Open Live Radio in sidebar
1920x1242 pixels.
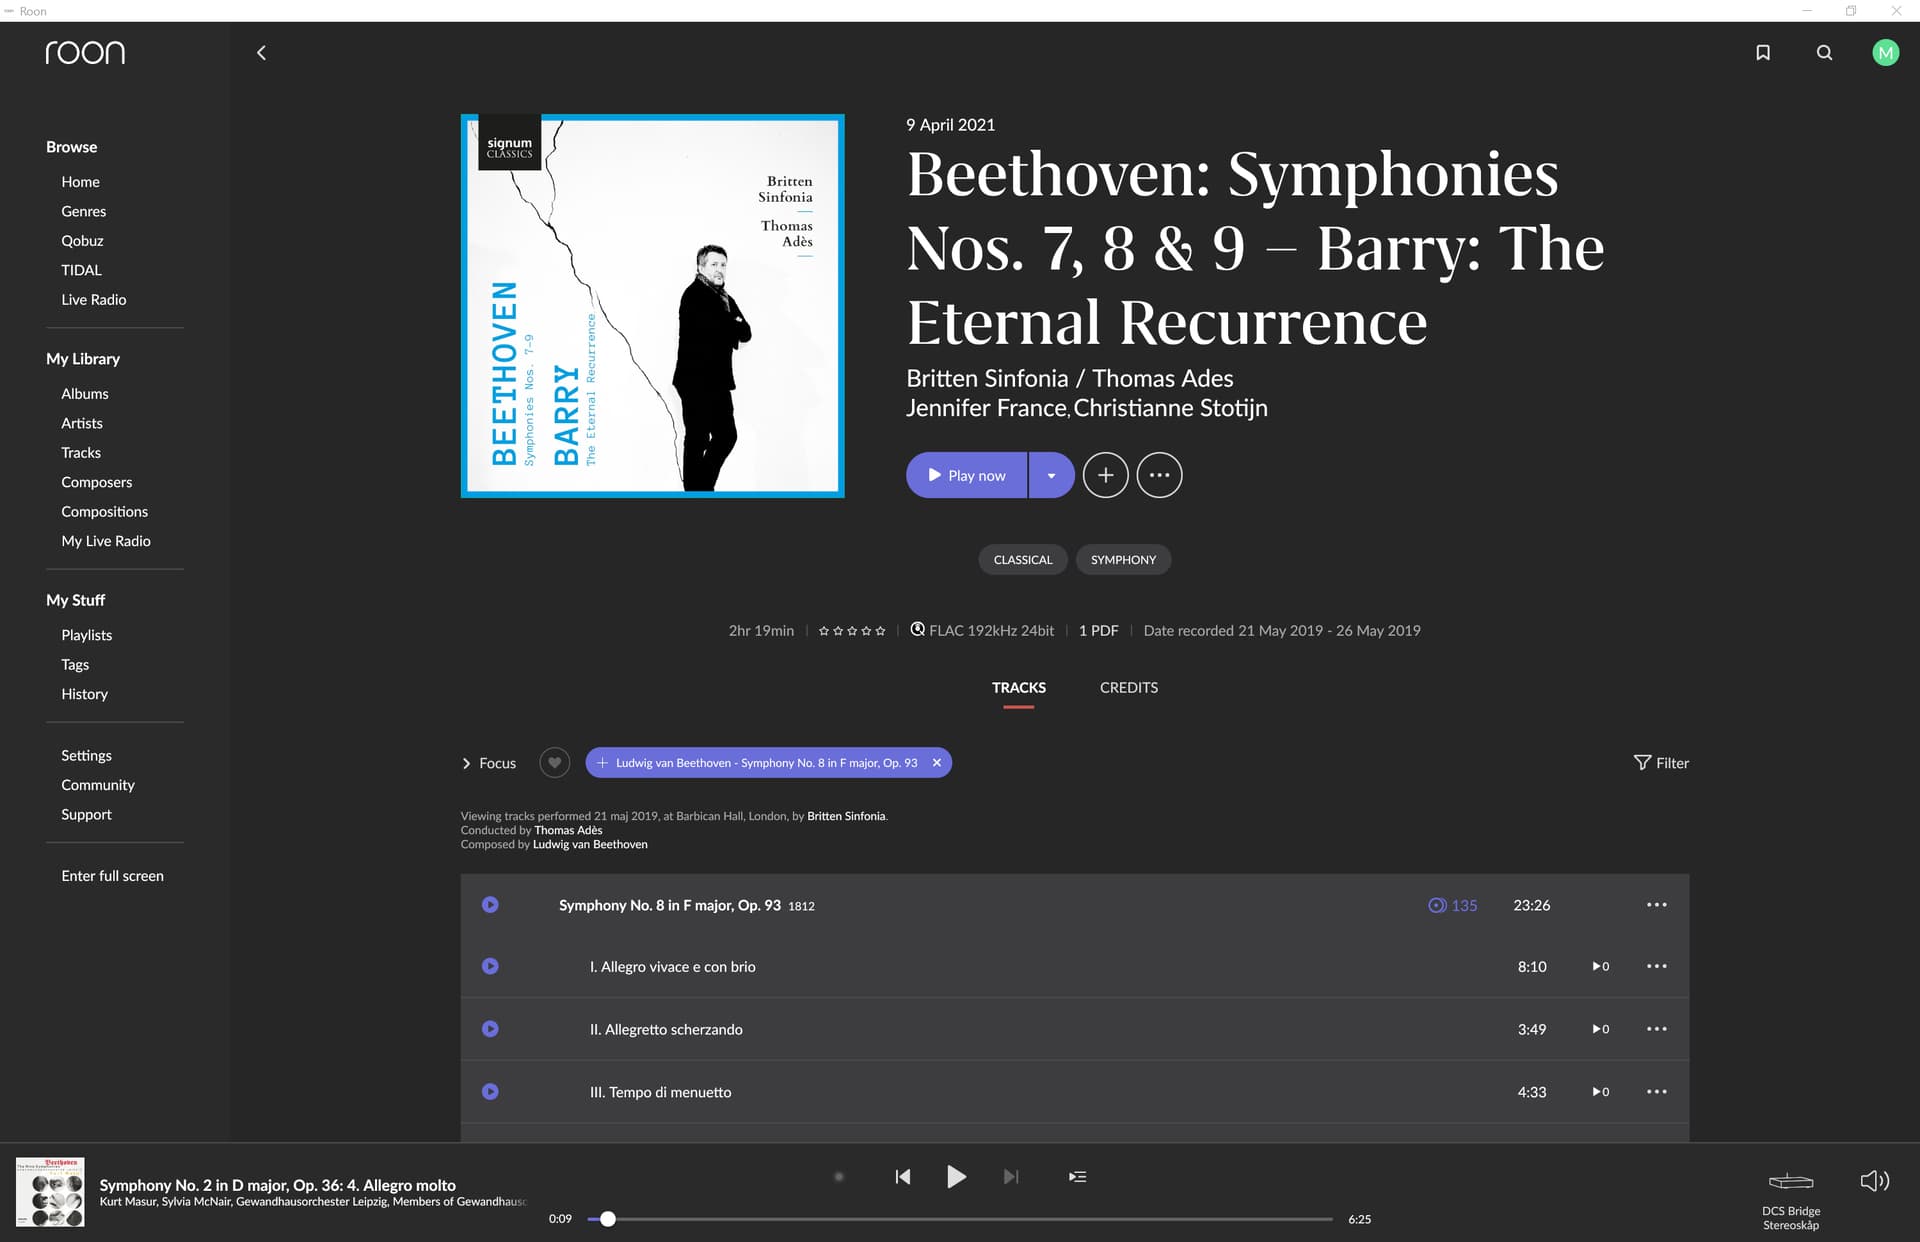pos(93,300)
